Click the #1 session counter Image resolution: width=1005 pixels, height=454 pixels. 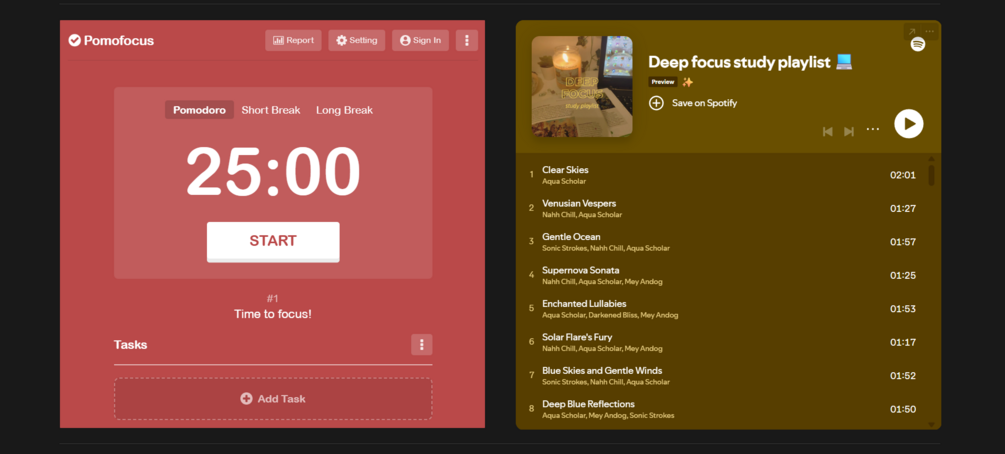pyautogui.click(x=273, y=299)
